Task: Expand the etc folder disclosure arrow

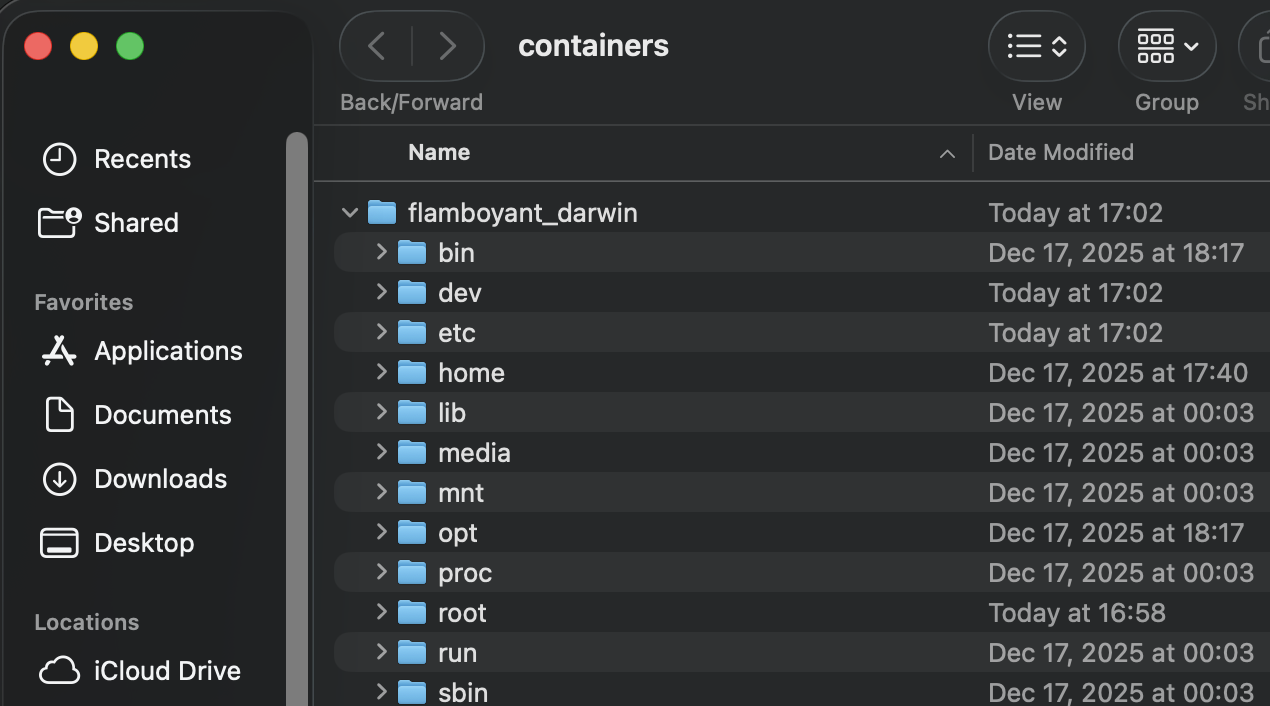Action: tap(381, 332)
